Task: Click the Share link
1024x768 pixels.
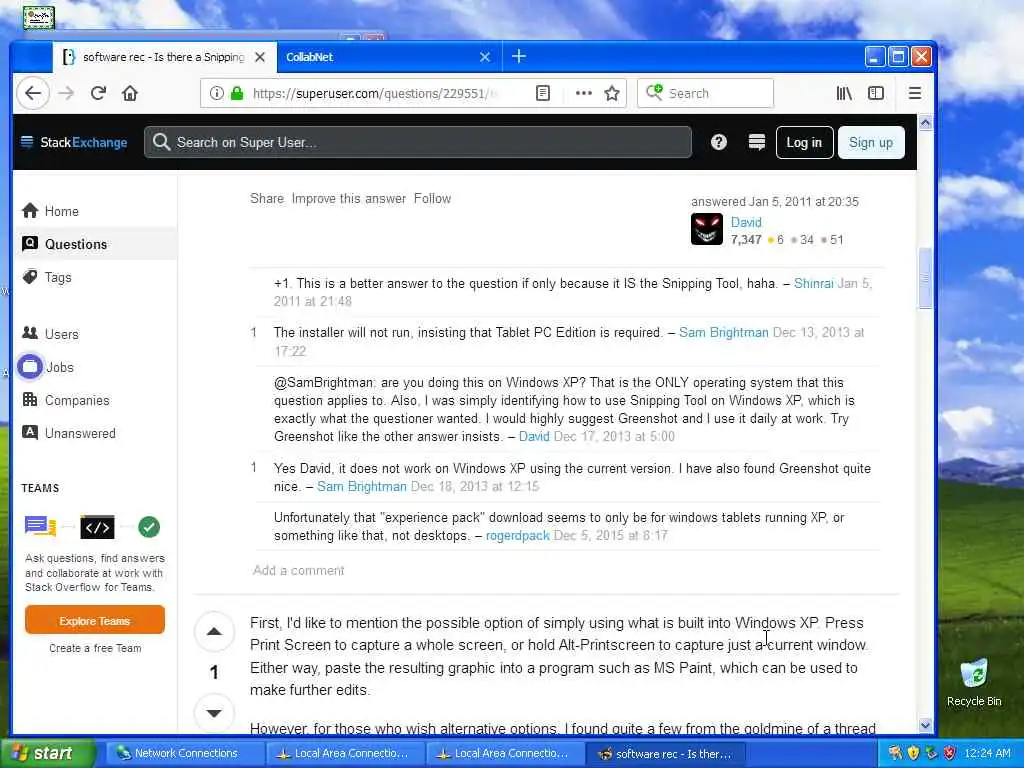Action: [267, 199]
